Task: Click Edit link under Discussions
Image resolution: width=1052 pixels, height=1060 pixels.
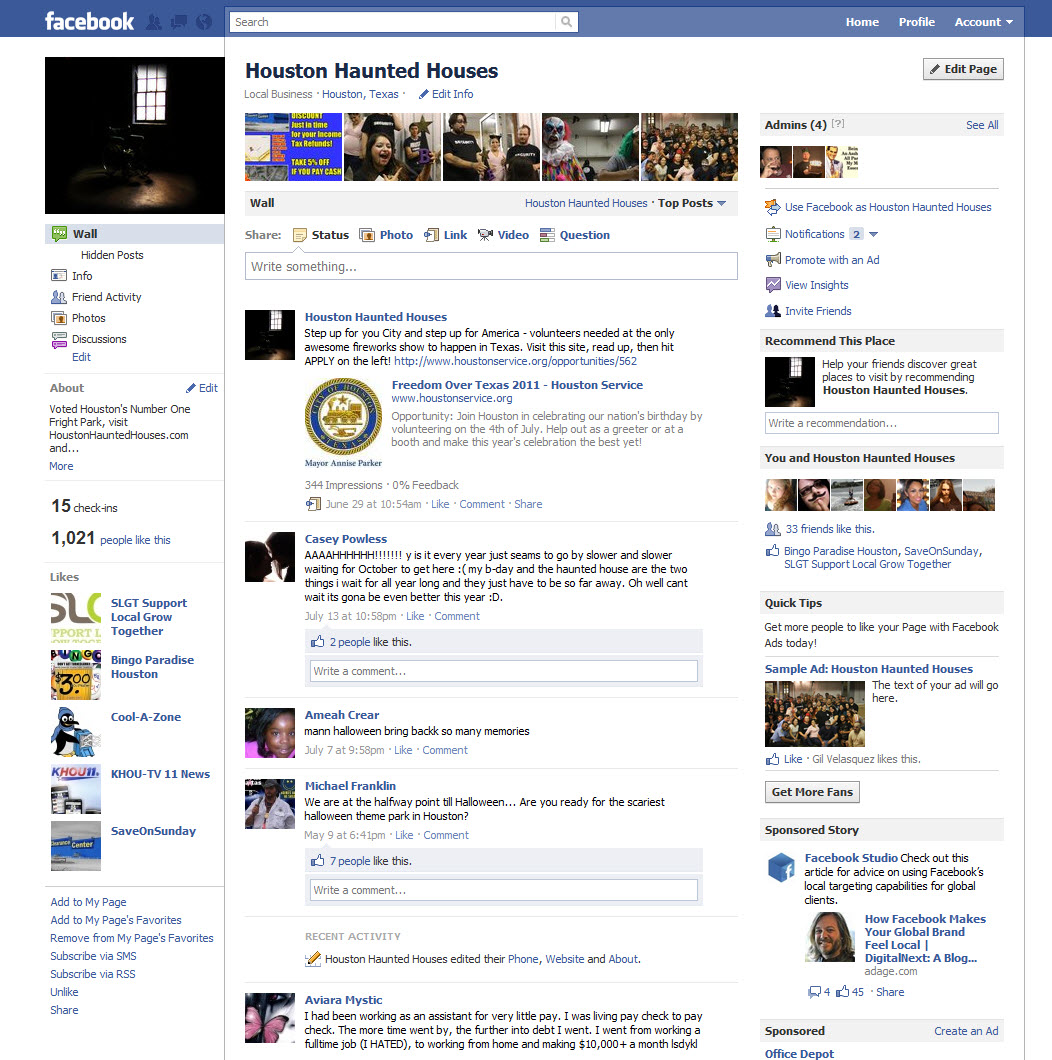Action: point(81,357)
